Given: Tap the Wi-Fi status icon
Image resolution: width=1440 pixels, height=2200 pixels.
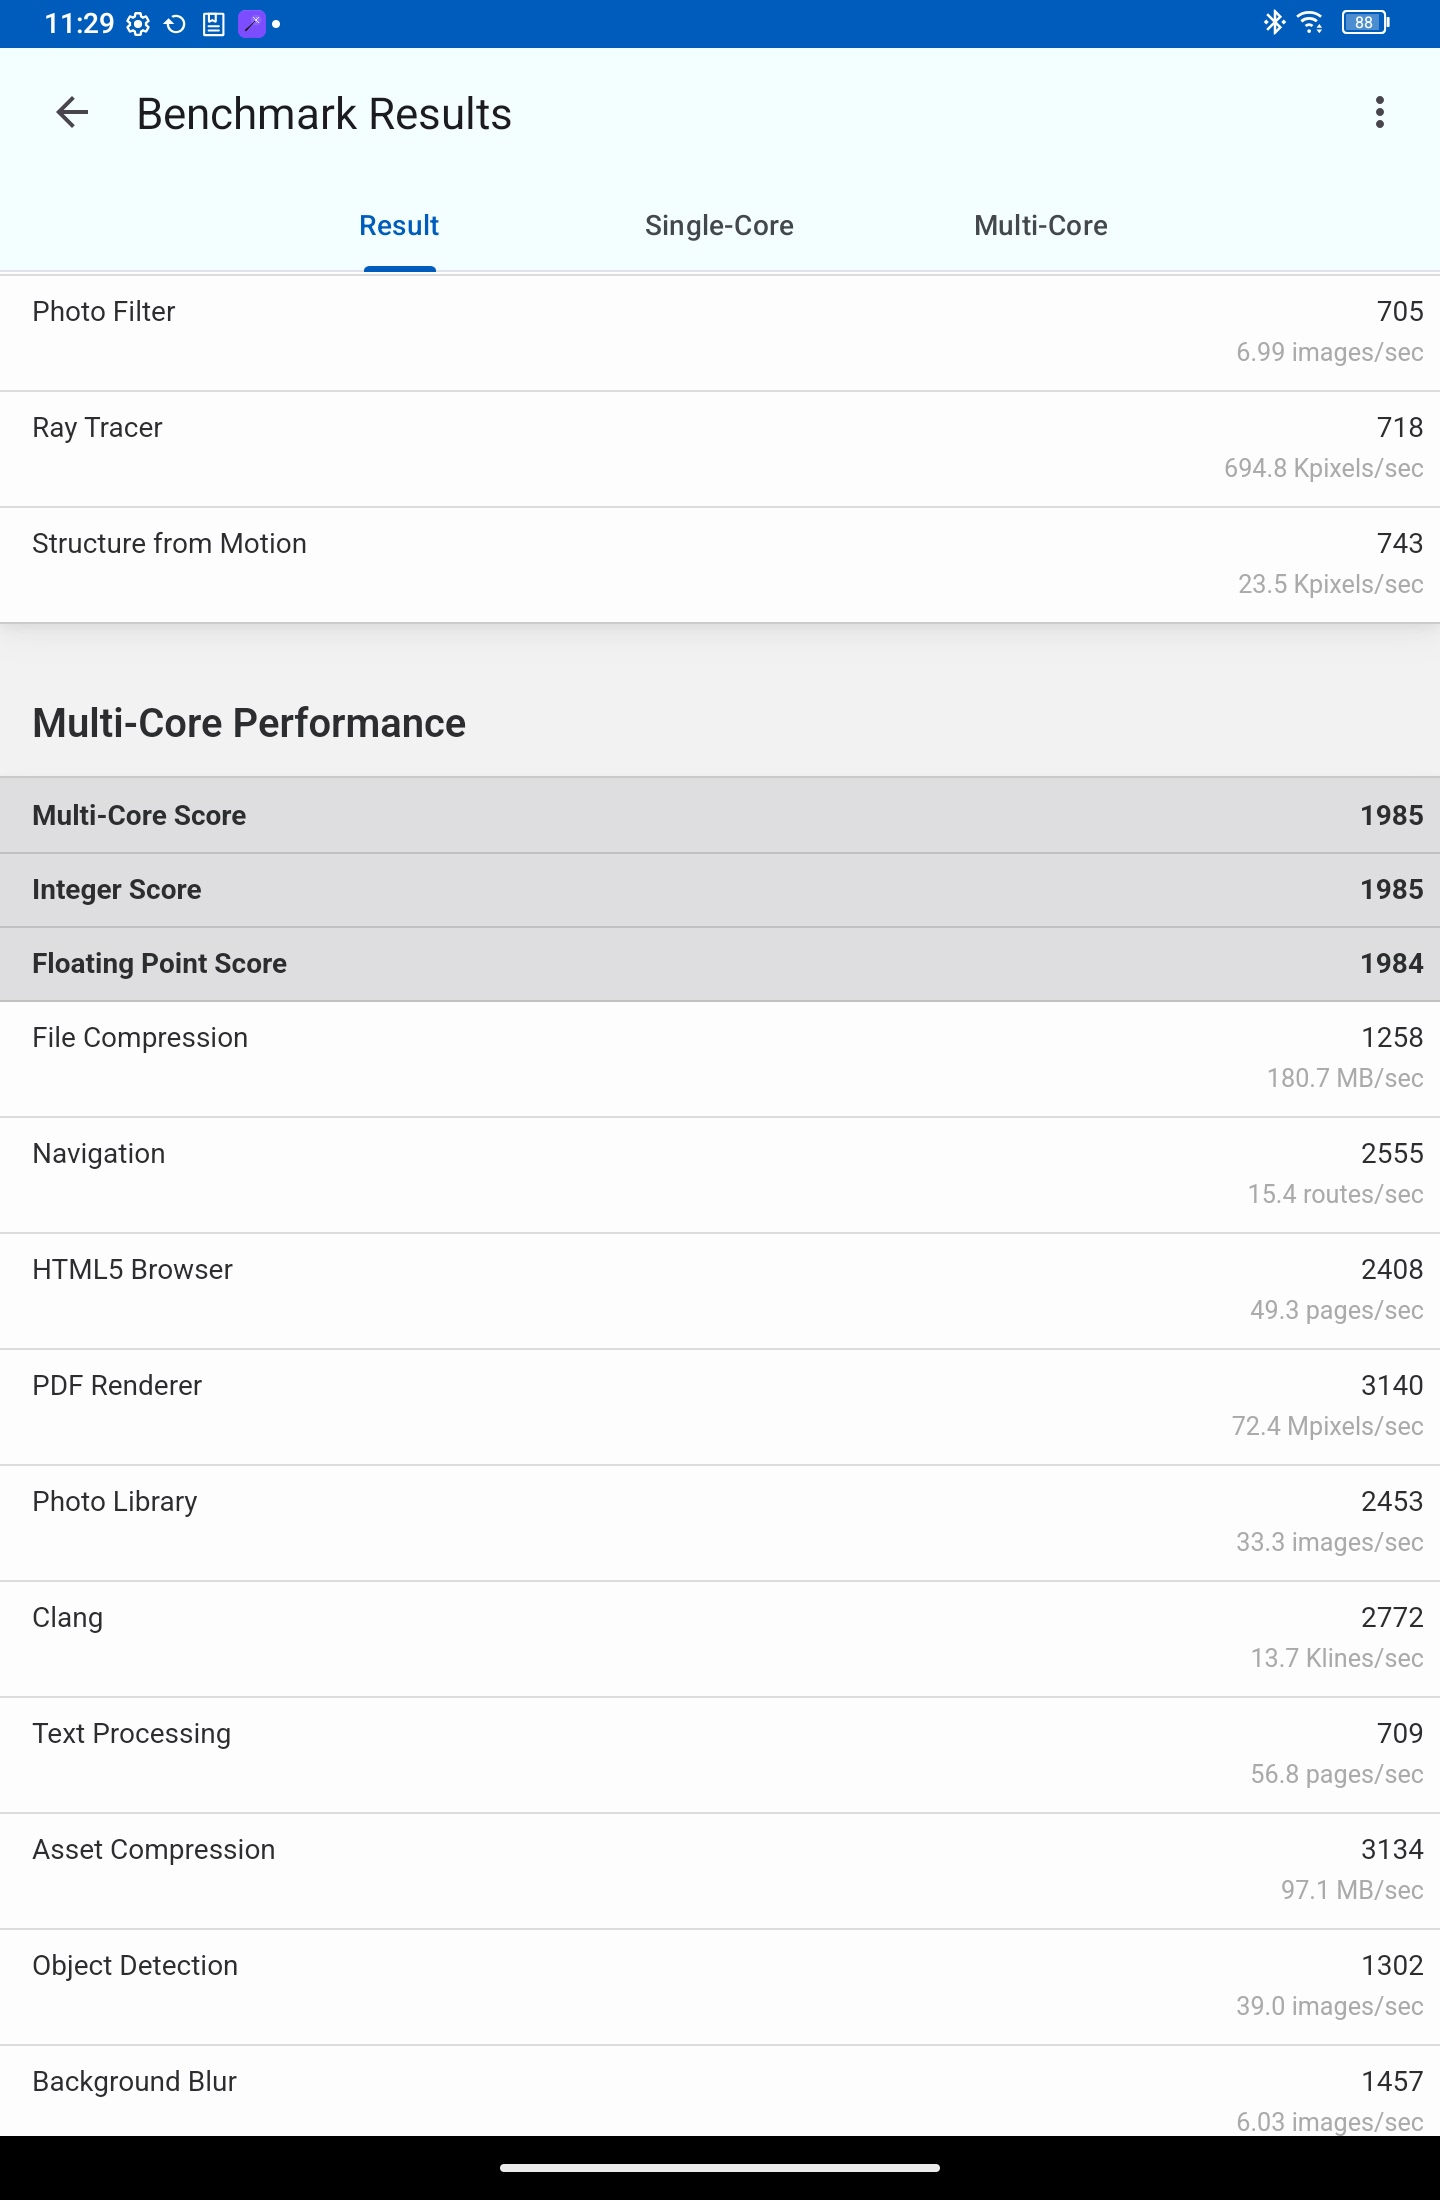Looking at the screenshot, I should tap(1310, 22).
